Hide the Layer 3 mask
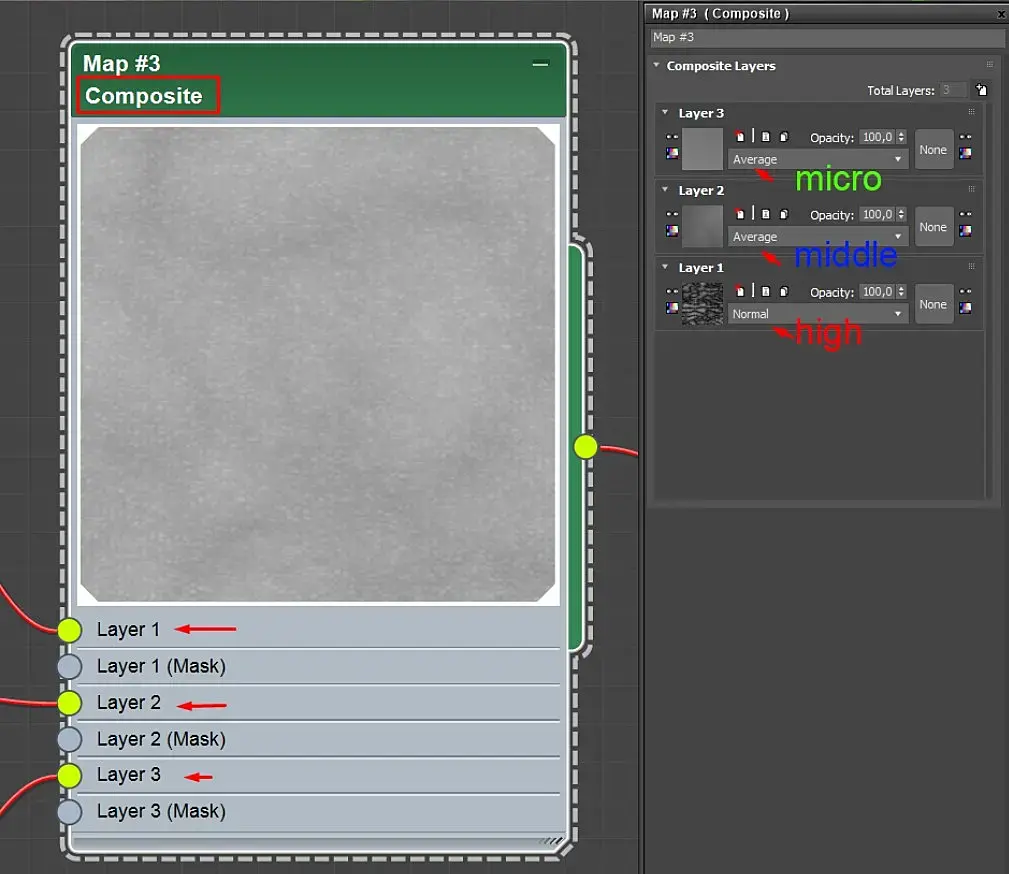 pos(965,136)
